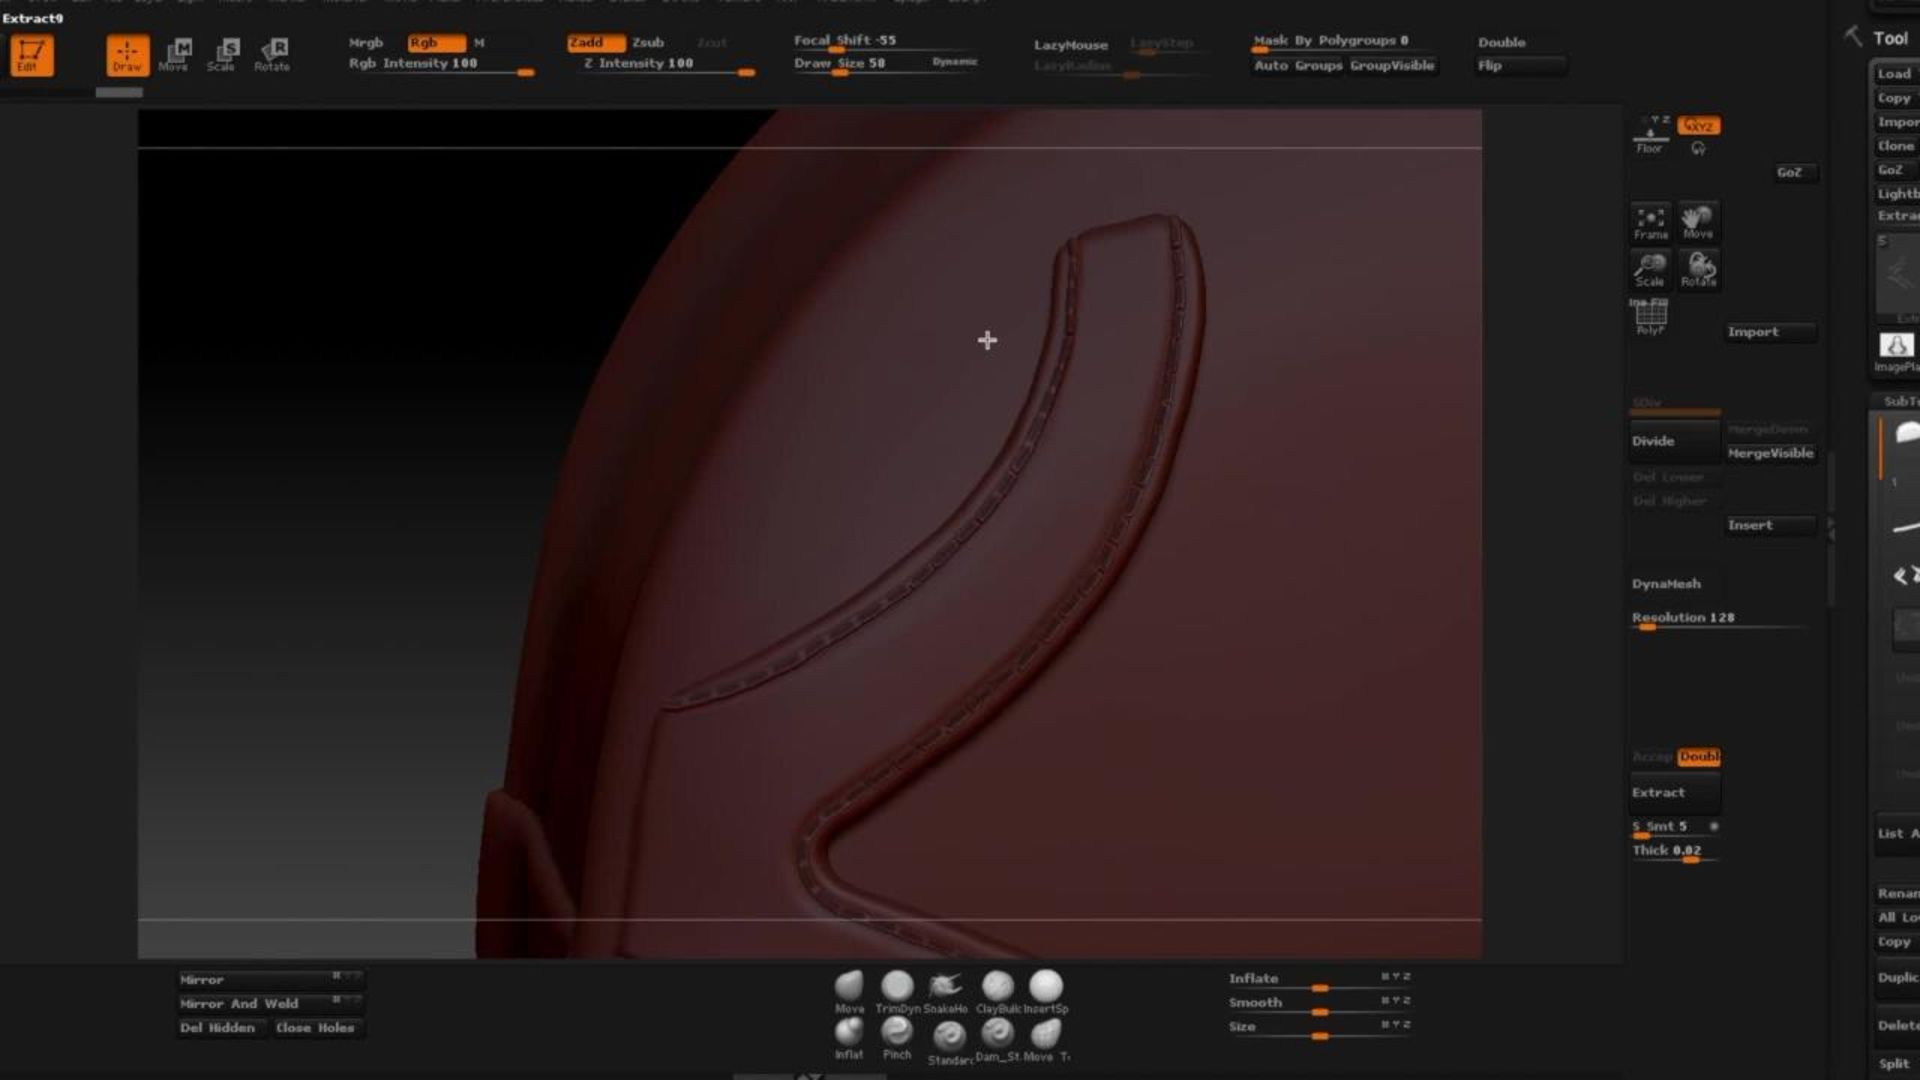
Task: Select the Pinch brush
Action: click(x=897, y=1032)
